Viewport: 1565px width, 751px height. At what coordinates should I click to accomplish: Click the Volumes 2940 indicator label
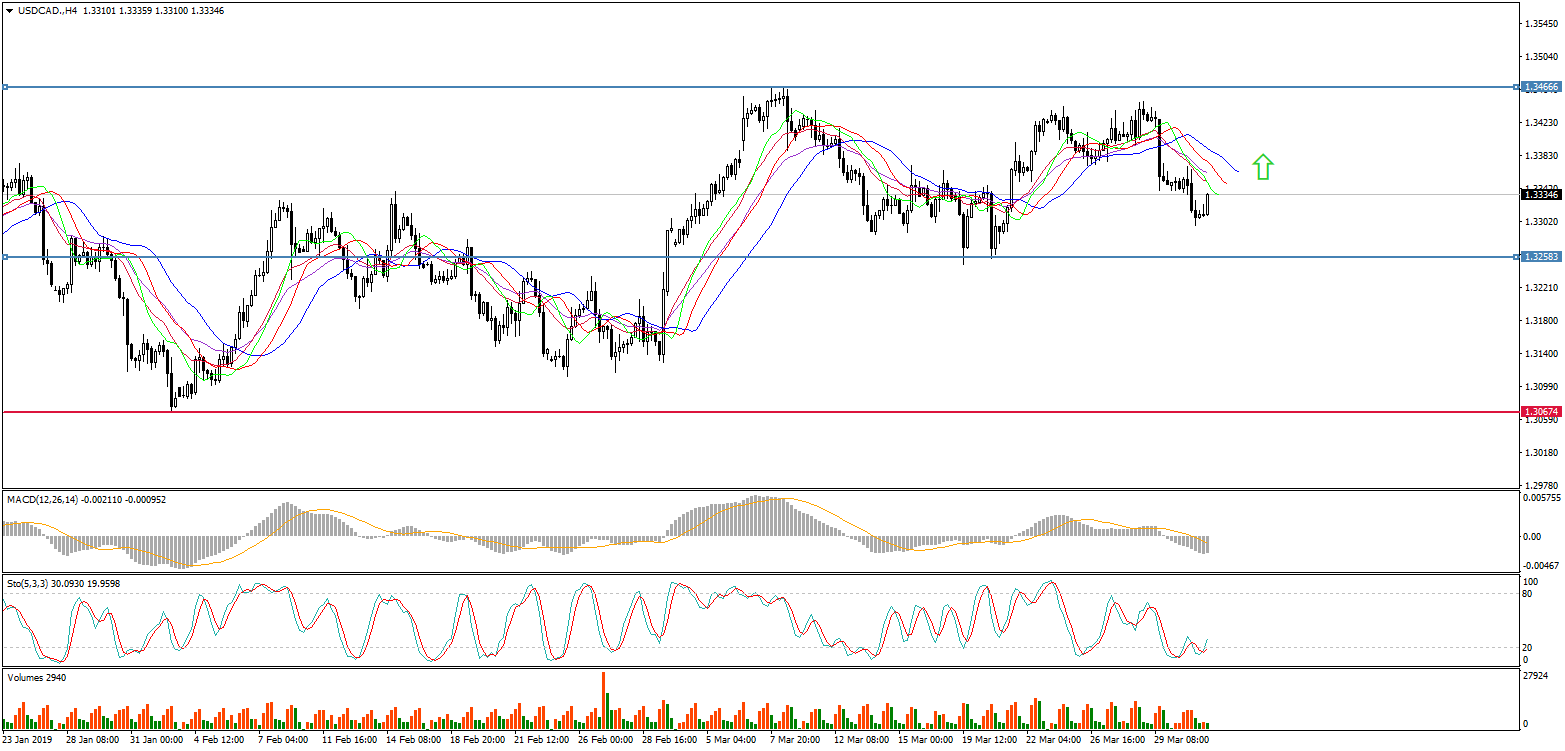pos(37,677)
